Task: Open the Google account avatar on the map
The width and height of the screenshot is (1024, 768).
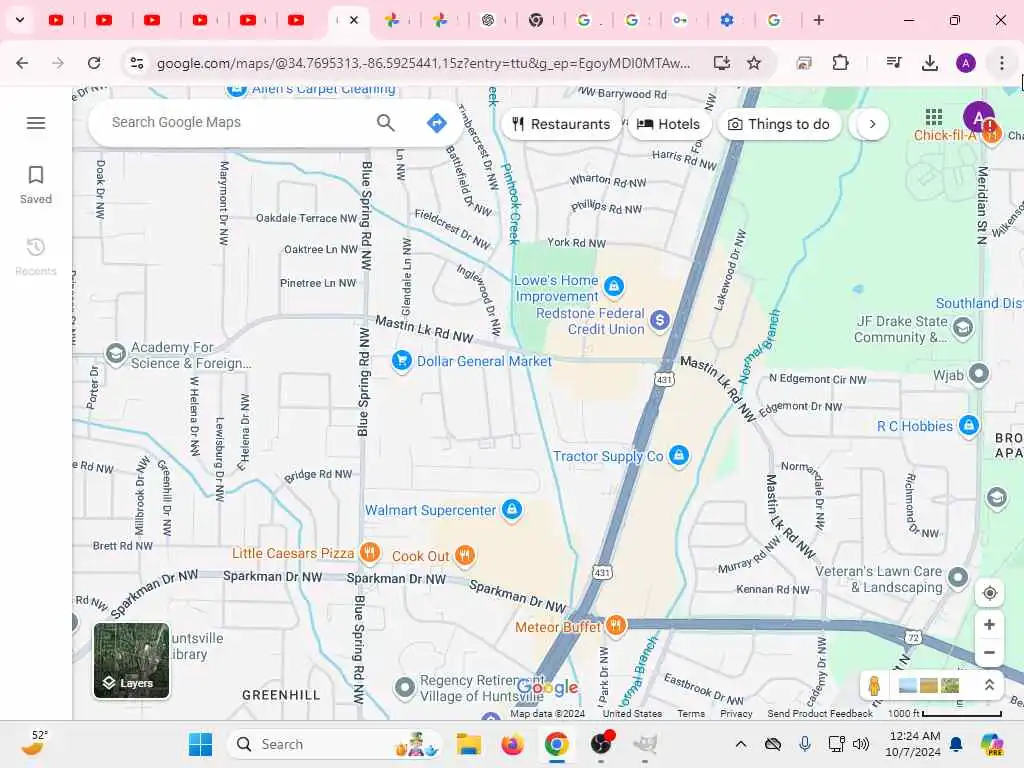Action: [x=978, y=118]
